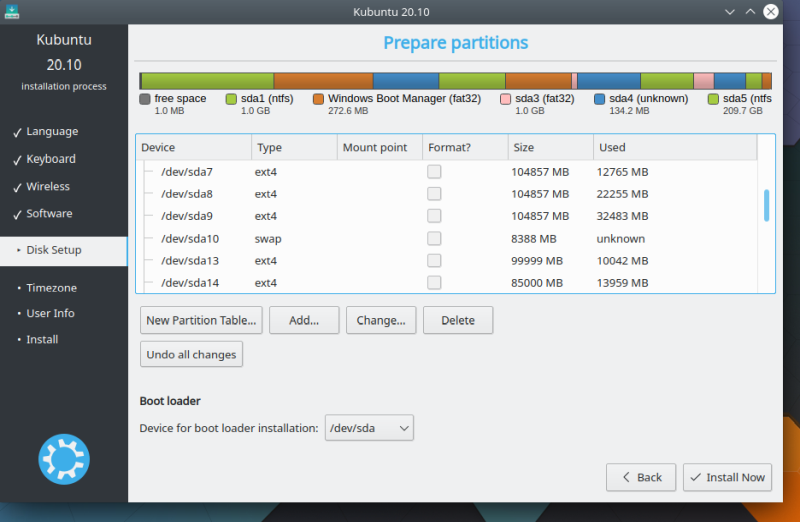Select the Wireless step in sidebar
Image resolution: width=800 pixels, height=522 pixels.
point(48,187)
